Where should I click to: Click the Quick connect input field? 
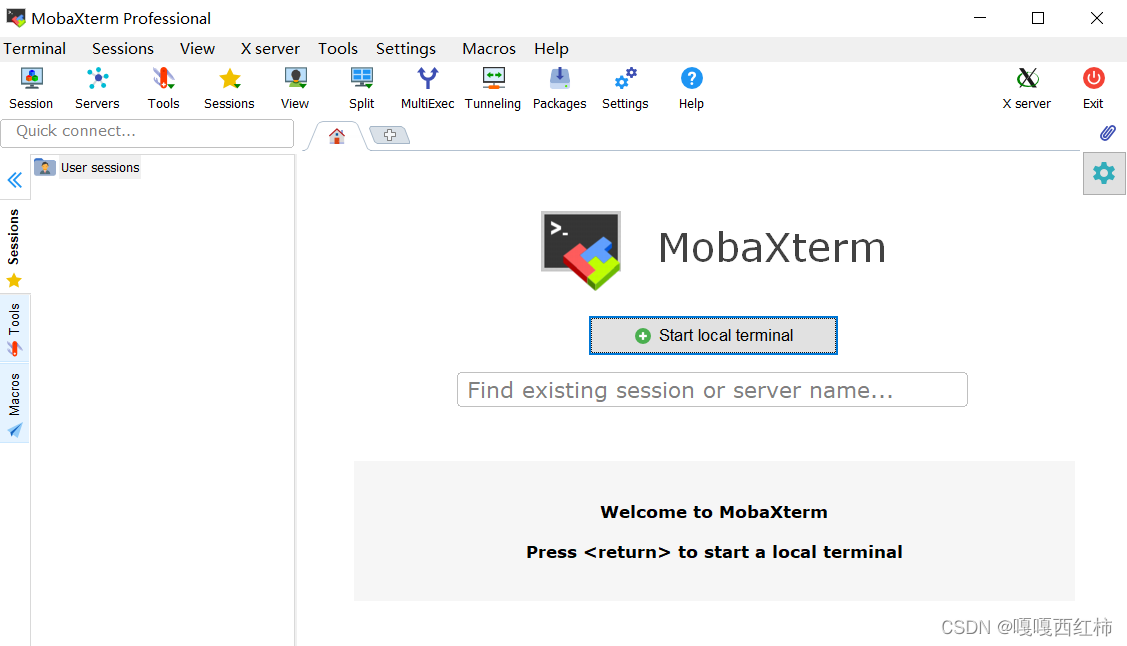[x=147, y=133]
